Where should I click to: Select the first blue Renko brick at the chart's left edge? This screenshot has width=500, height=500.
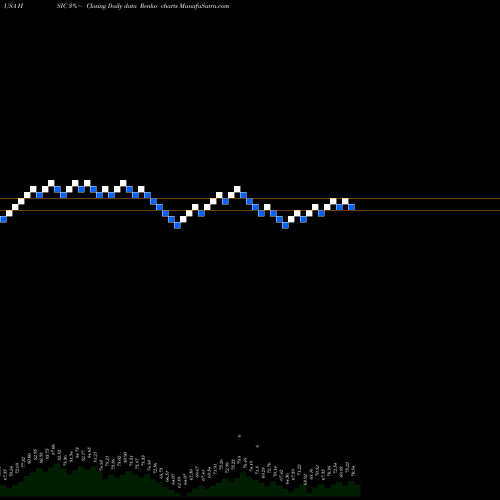(x=3, y=219)
